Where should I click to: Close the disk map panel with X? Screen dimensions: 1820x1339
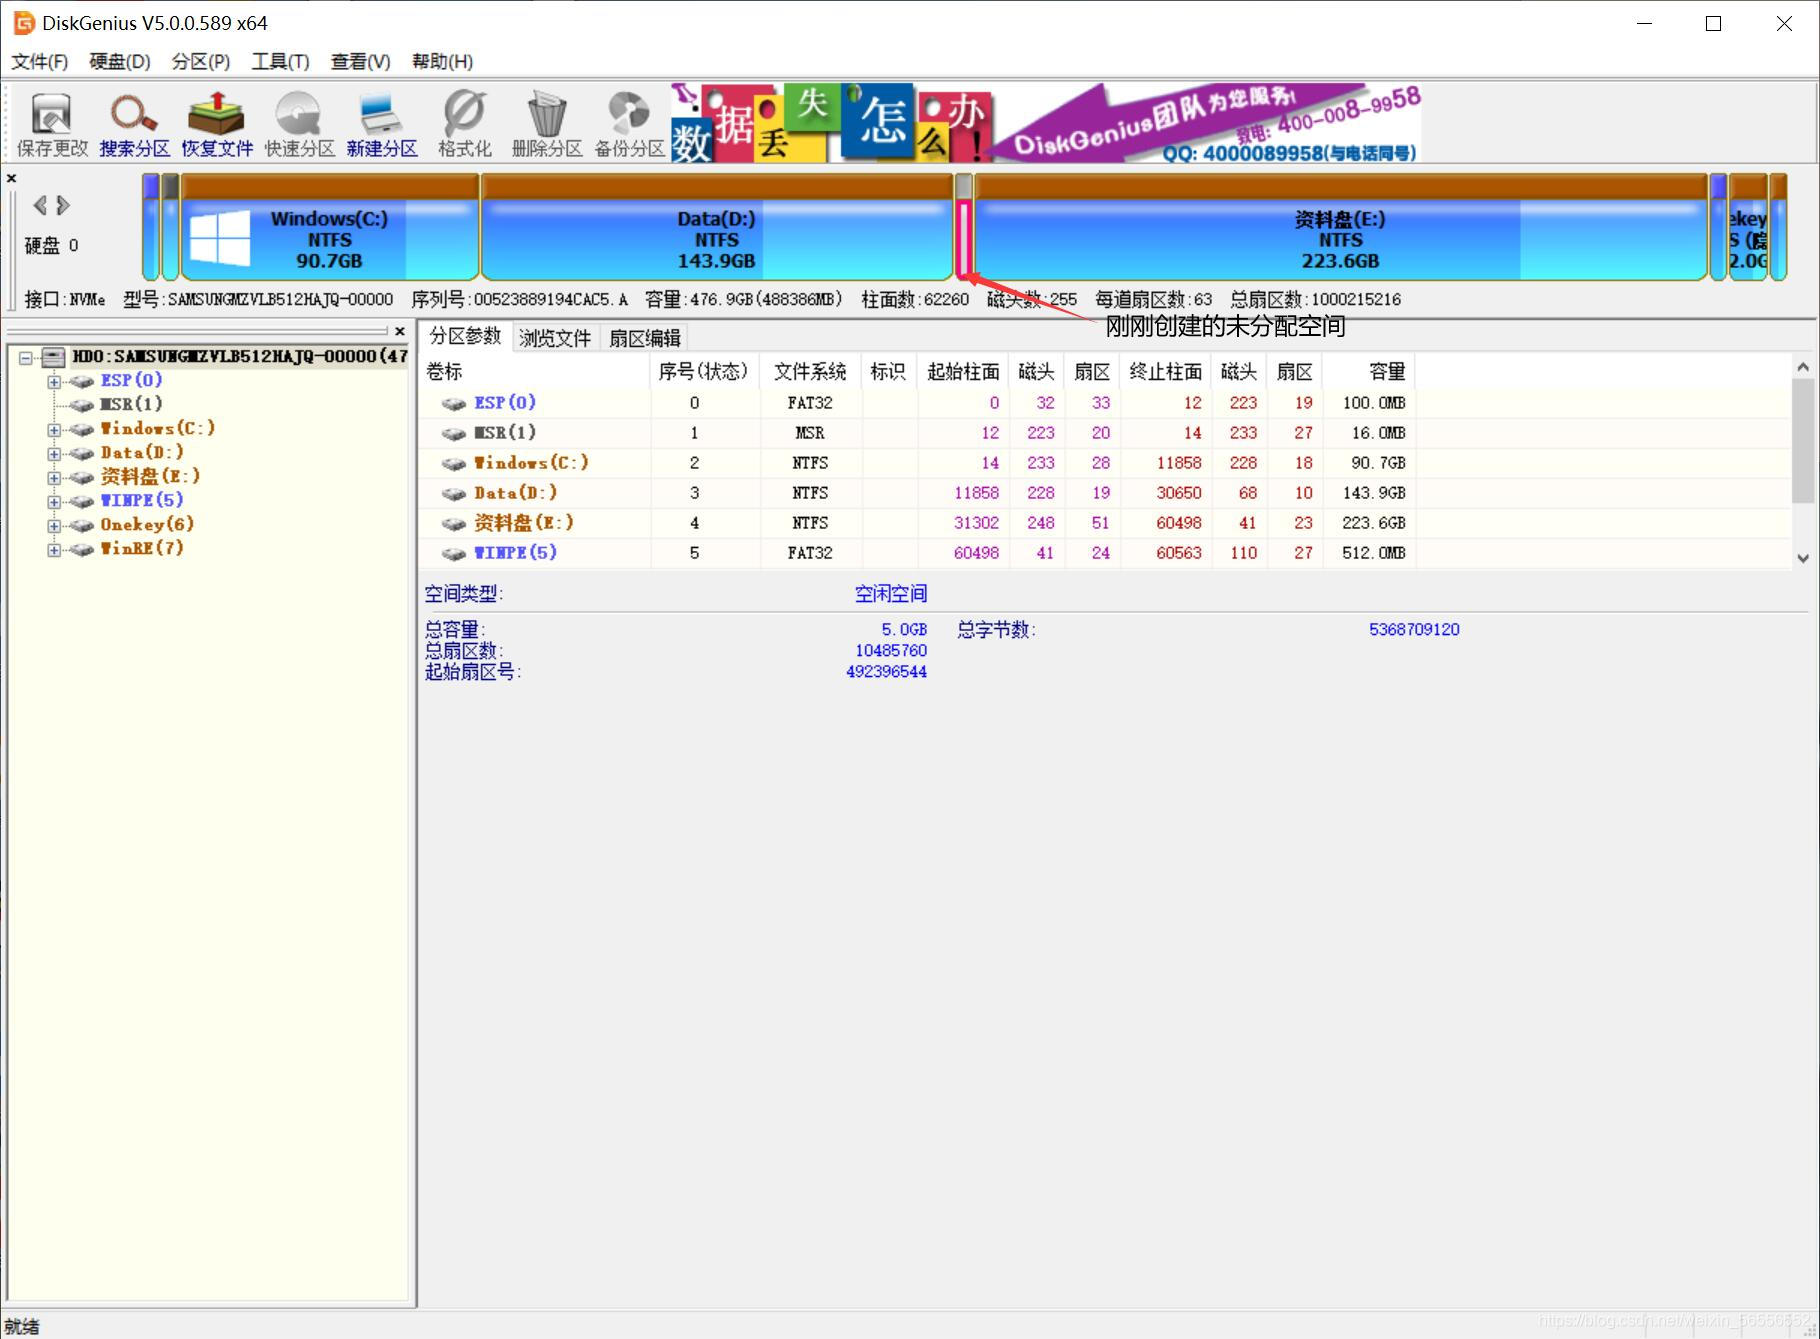click(x=12, y=178)
